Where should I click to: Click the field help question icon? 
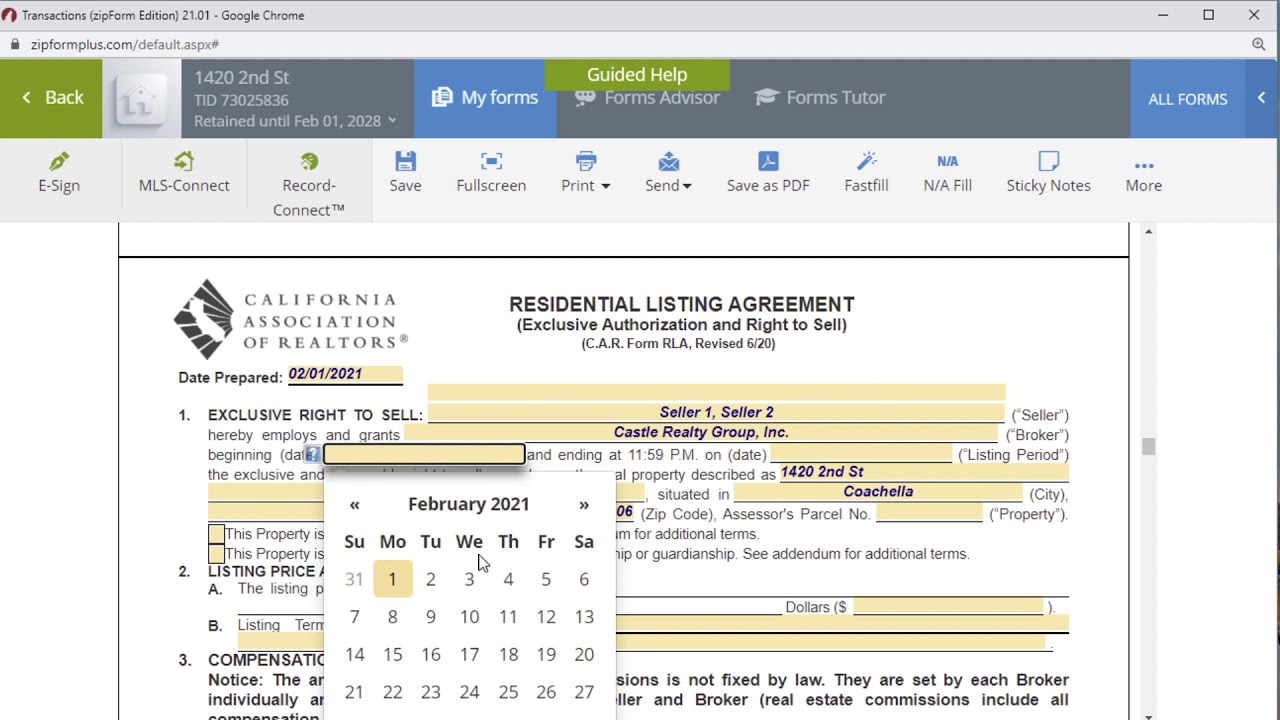tap(313, 455)
